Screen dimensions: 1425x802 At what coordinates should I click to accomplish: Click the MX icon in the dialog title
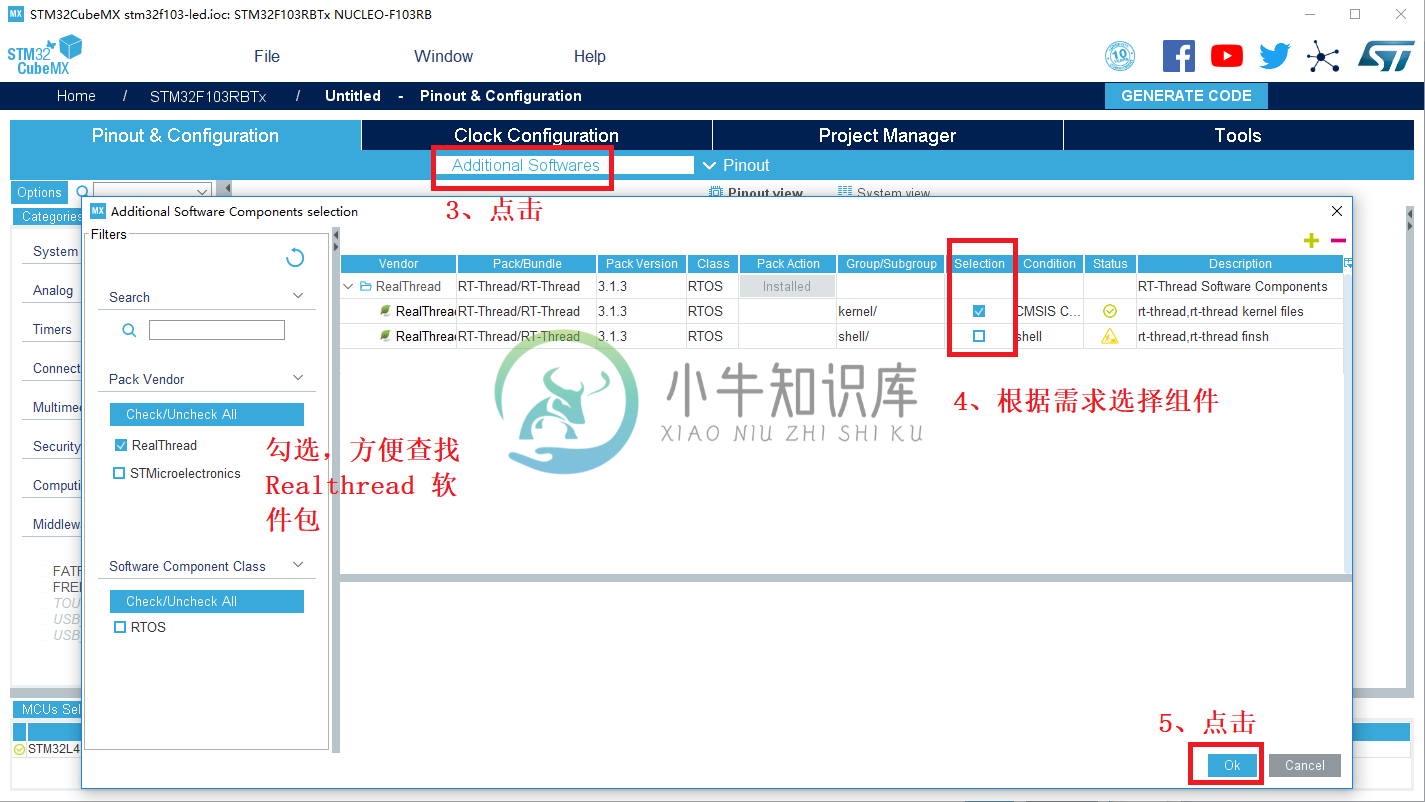[98, 211]
